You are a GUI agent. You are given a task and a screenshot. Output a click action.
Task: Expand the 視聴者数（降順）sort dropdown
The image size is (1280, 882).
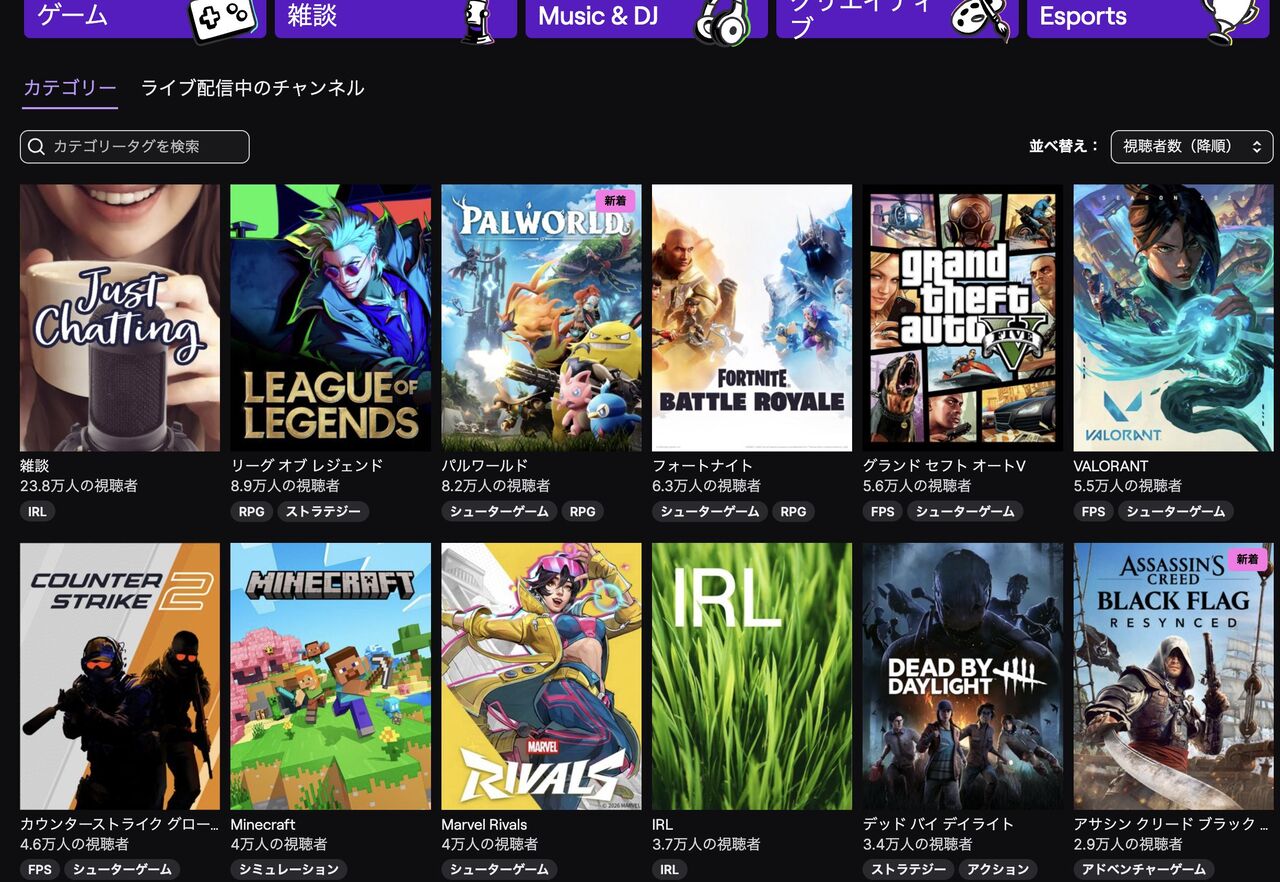[1192, 146]
